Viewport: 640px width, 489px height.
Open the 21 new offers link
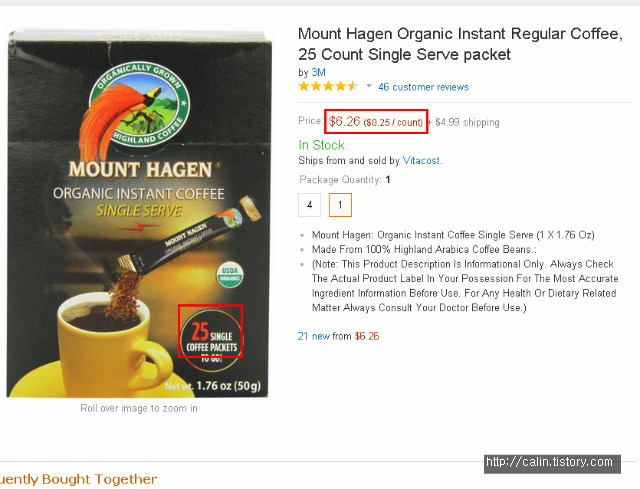point(313,336)
